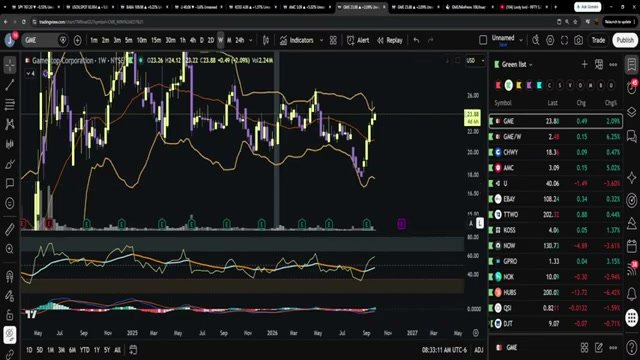Open the quick search icon
This screenshot has height=360, width=640.
coord(536,40)
